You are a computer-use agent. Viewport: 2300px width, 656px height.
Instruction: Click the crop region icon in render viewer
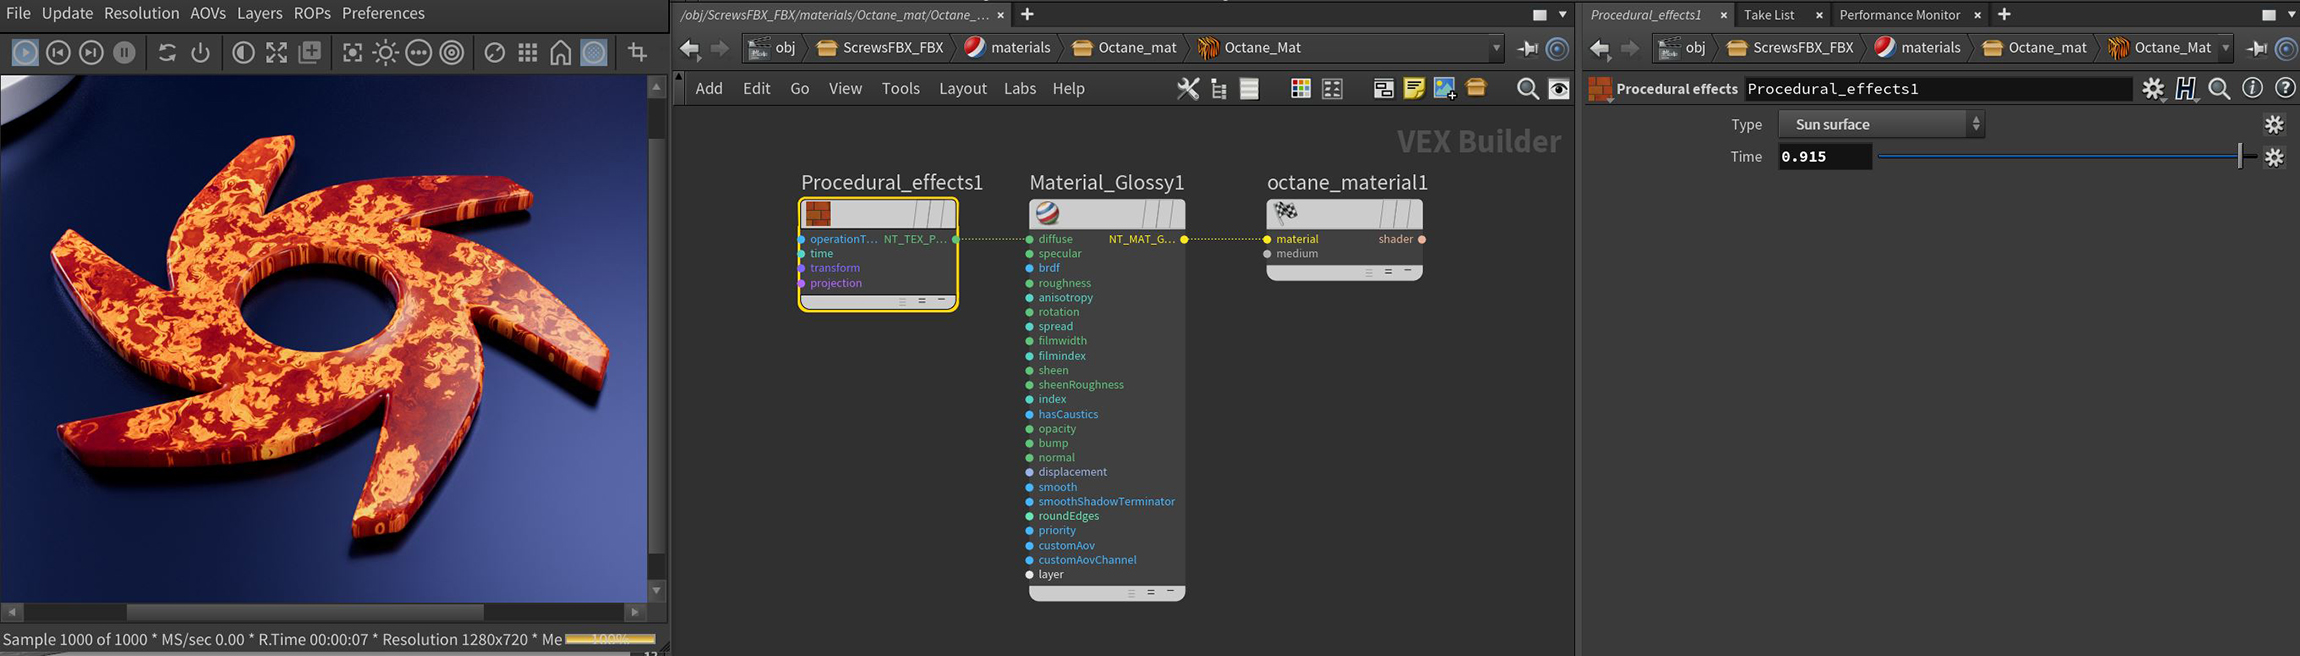click(636, 52)
